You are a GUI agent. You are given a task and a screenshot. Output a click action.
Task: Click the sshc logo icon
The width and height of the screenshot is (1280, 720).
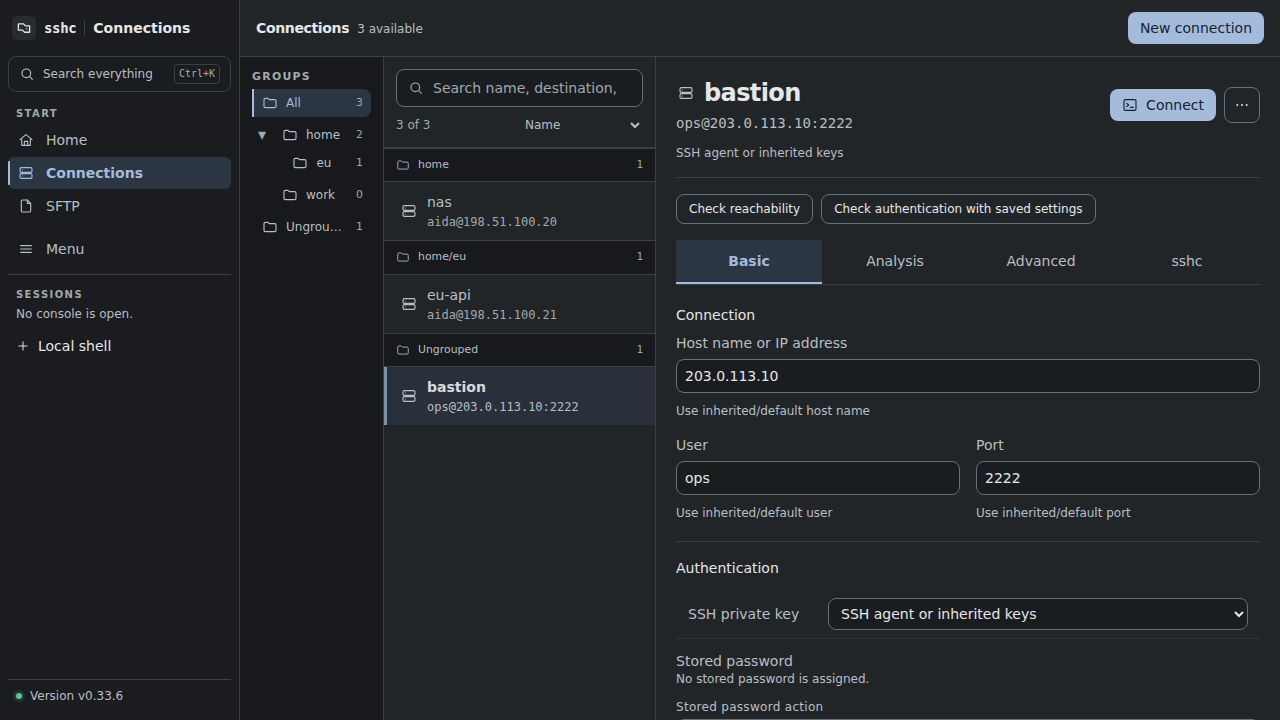tap(24, 28)
